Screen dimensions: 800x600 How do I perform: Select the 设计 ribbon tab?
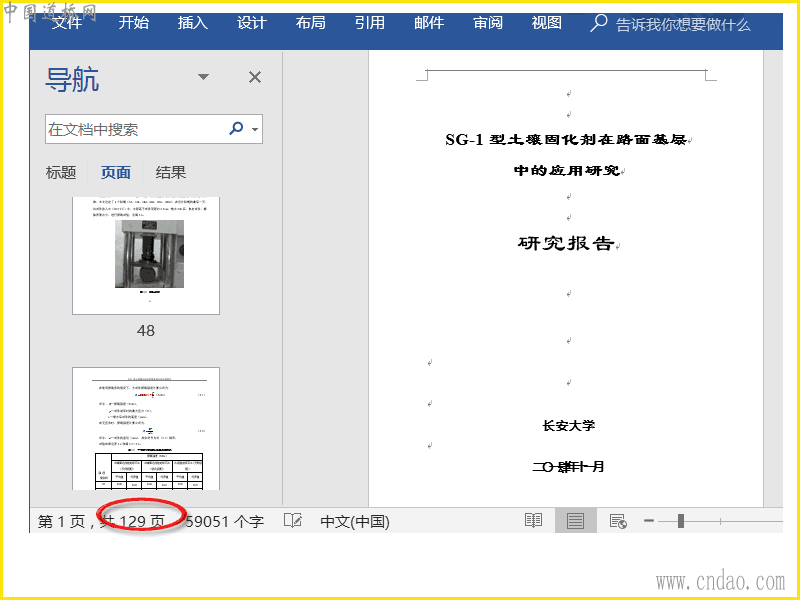click(x=252, y=23)
